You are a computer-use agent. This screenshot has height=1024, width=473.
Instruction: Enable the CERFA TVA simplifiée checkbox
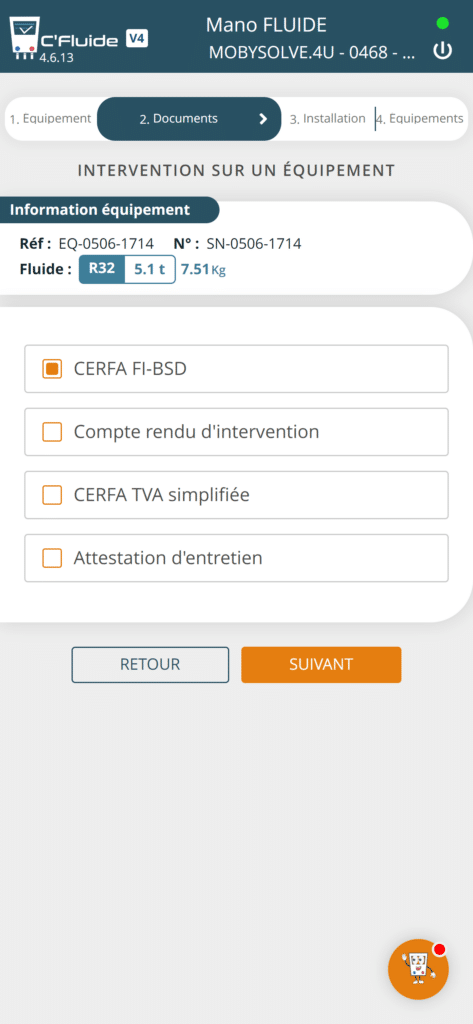click(x=52, y=495)
